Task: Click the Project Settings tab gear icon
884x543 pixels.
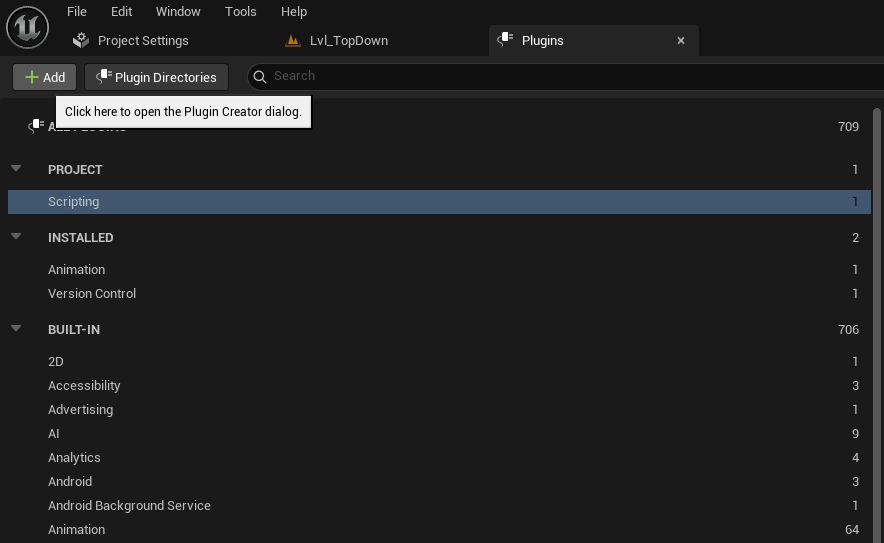Action: [81, 41]
